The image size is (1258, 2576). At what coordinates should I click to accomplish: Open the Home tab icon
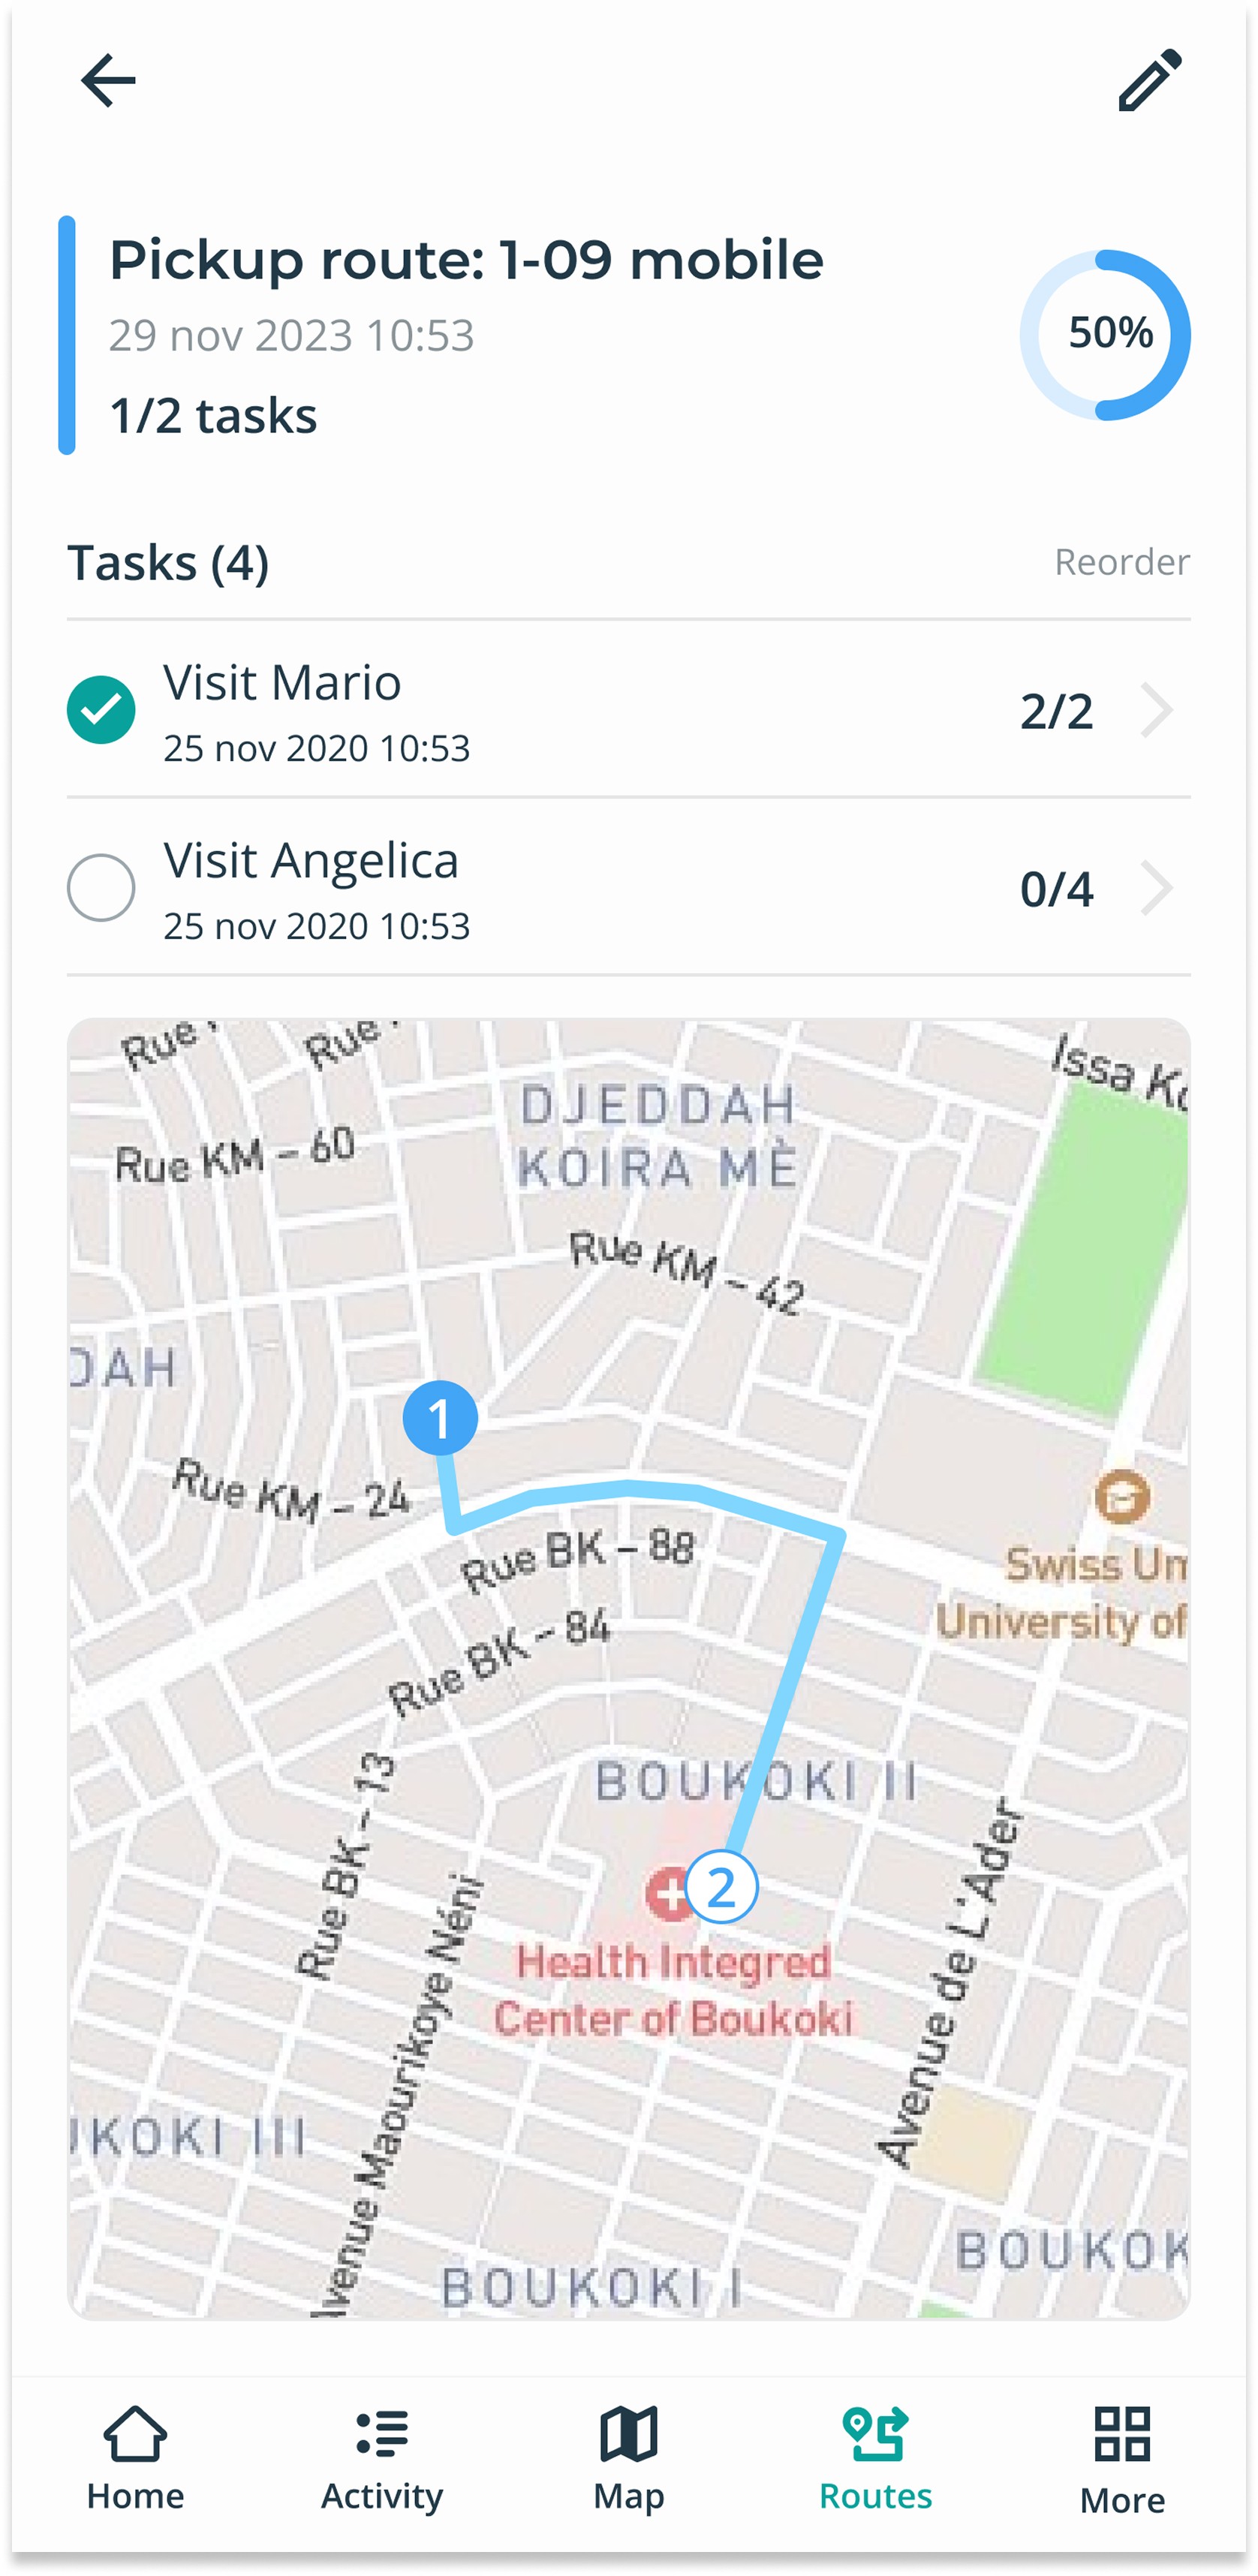[x=135, y=2434]
